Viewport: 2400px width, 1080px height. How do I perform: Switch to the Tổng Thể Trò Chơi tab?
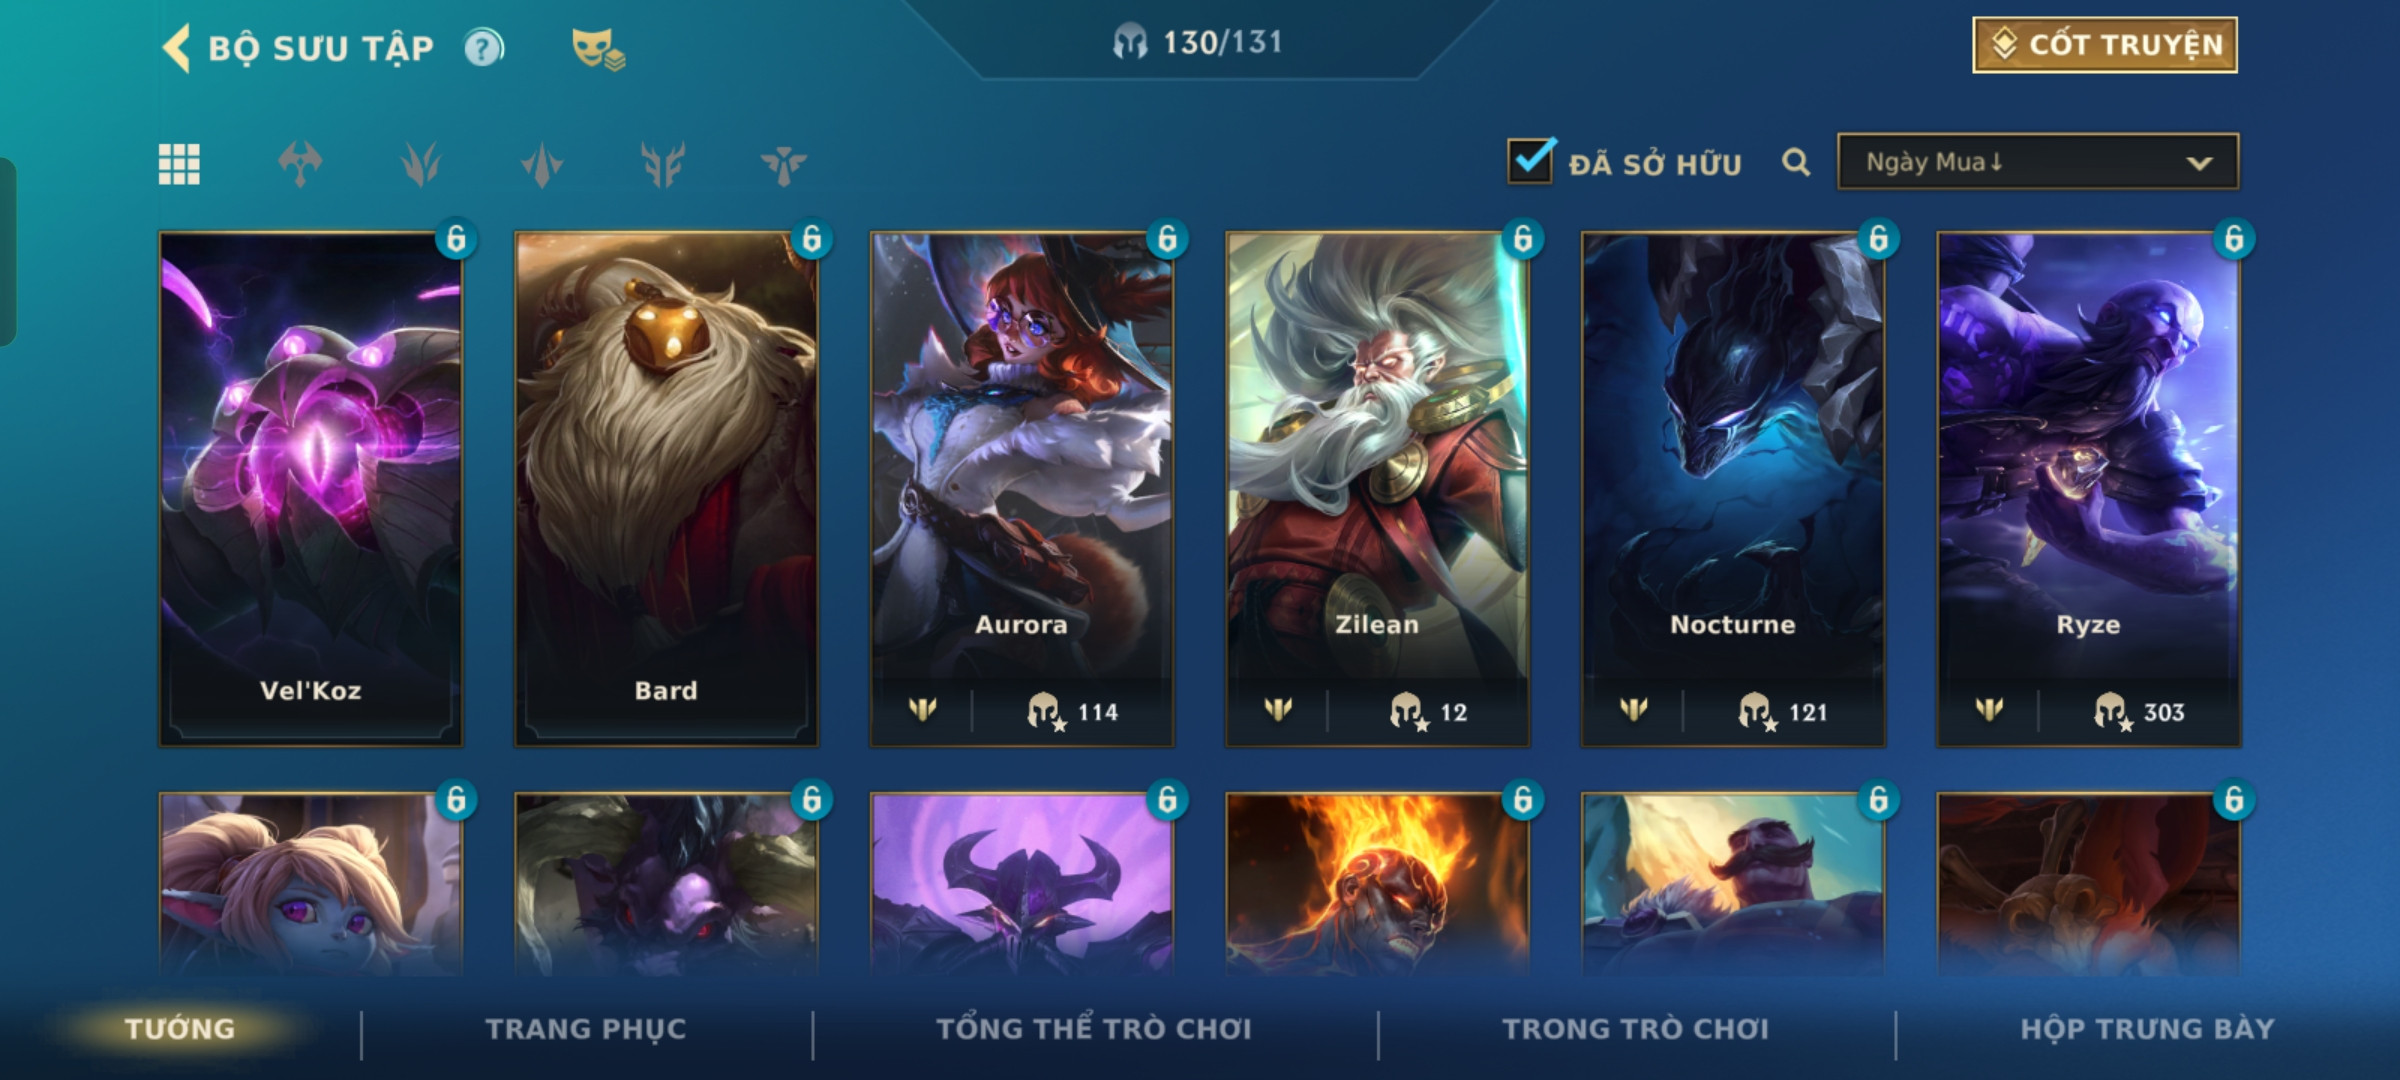coord(1094,1029)
